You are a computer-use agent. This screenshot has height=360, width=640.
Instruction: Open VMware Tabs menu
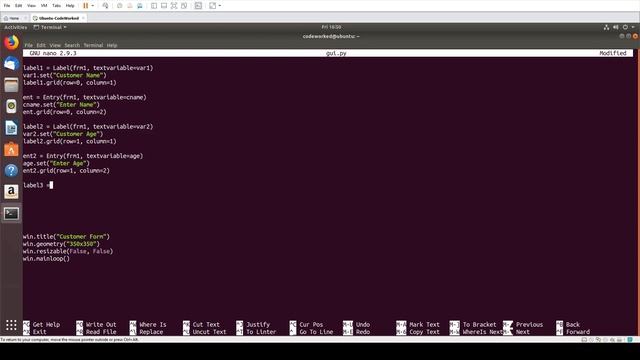[56, 6]
